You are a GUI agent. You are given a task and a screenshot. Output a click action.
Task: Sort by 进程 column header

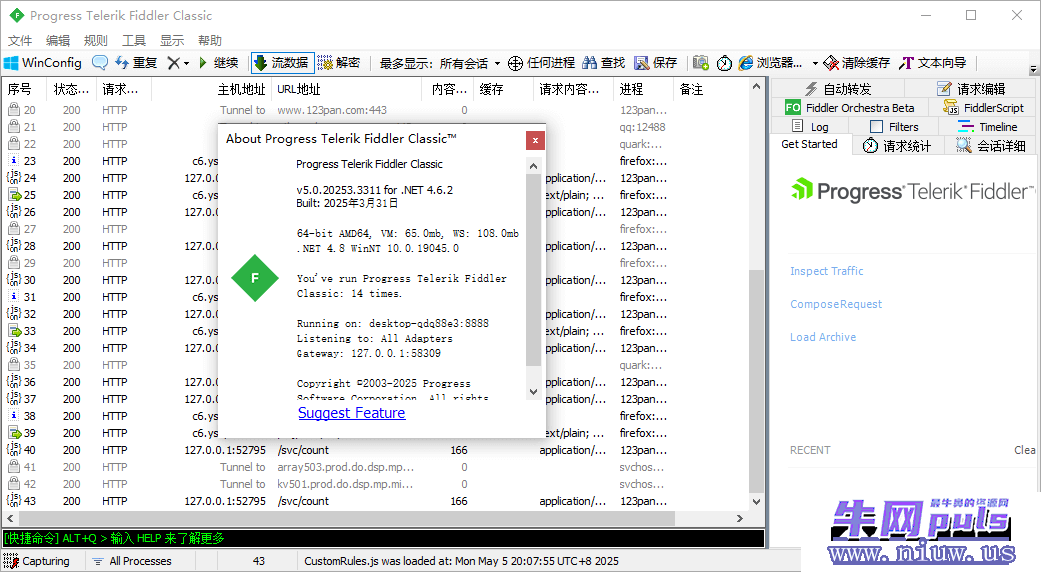point(643,89)
